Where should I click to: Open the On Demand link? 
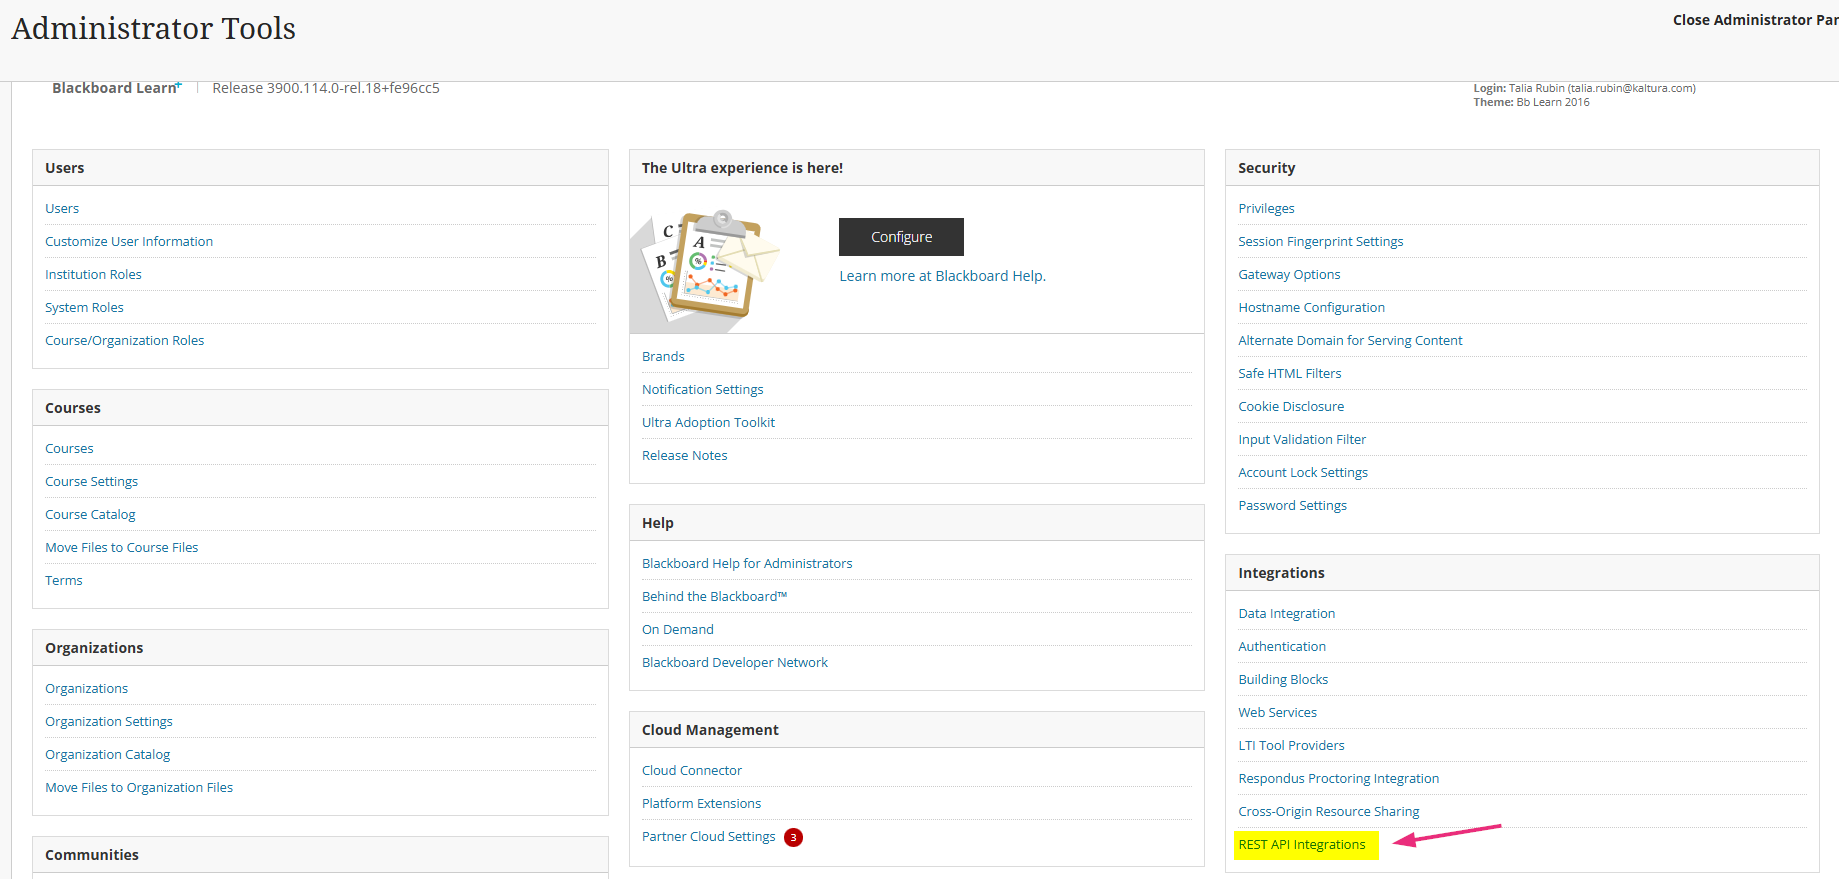click(677, 629)
